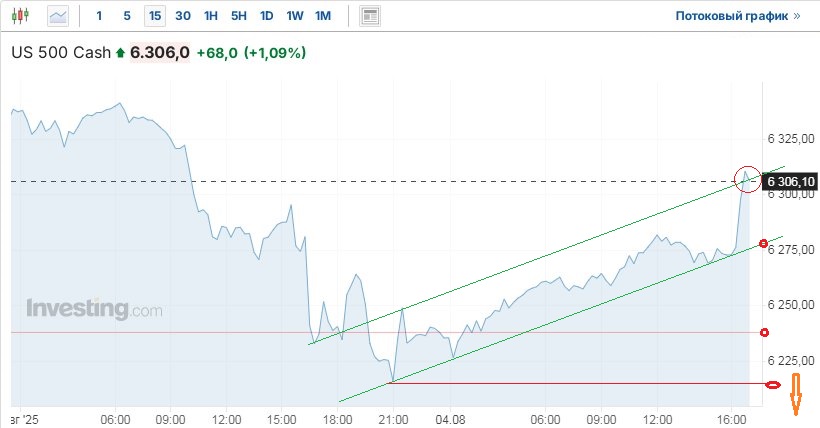Choose the 1M timeframe
Screen dimensions: 820x428
point(322,16)
